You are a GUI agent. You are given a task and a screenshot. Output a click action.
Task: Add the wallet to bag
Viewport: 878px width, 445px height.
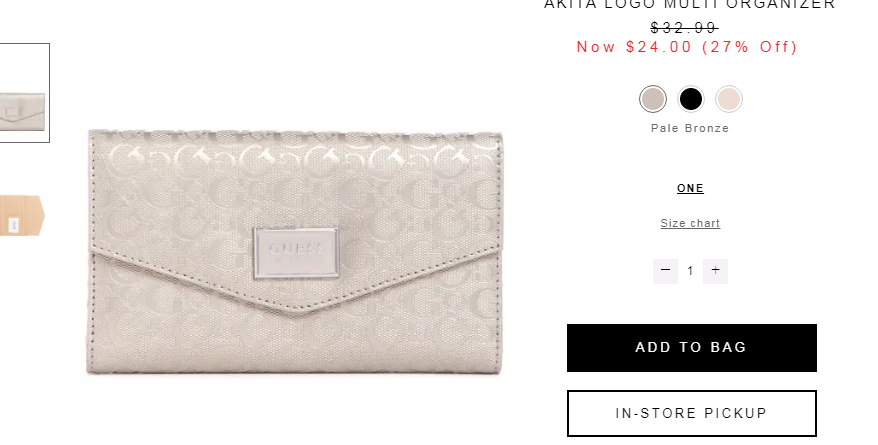pos(692,348)
